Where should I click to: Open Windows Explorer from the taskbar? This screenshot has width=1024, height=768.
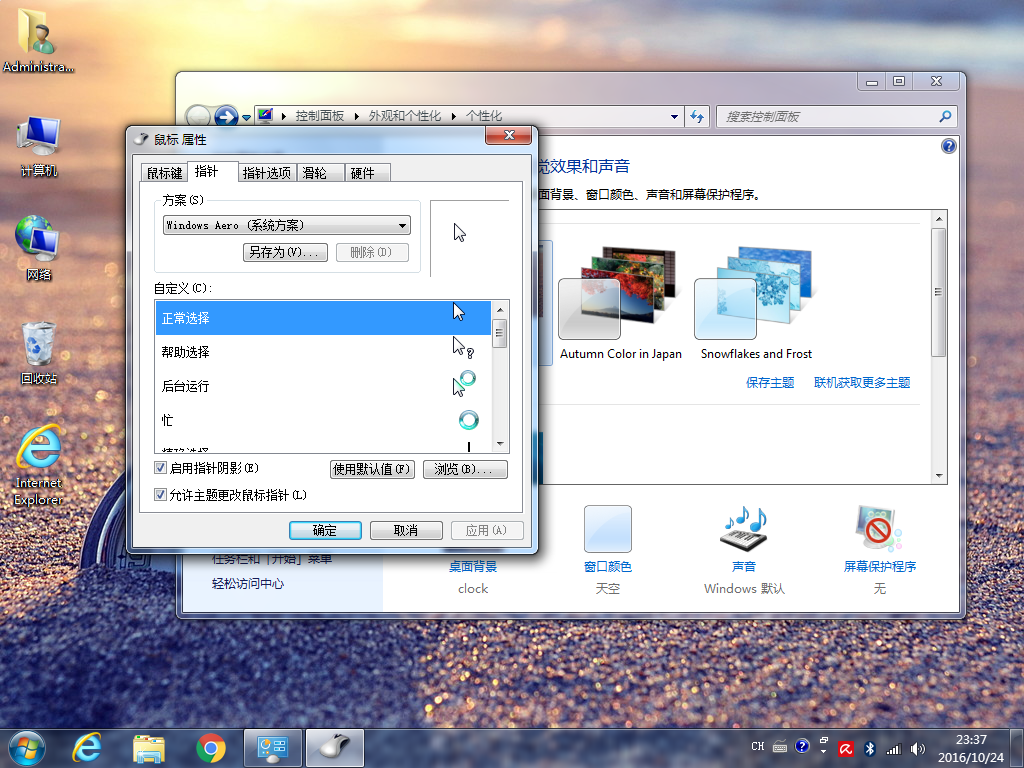click(x=149, y=748)
